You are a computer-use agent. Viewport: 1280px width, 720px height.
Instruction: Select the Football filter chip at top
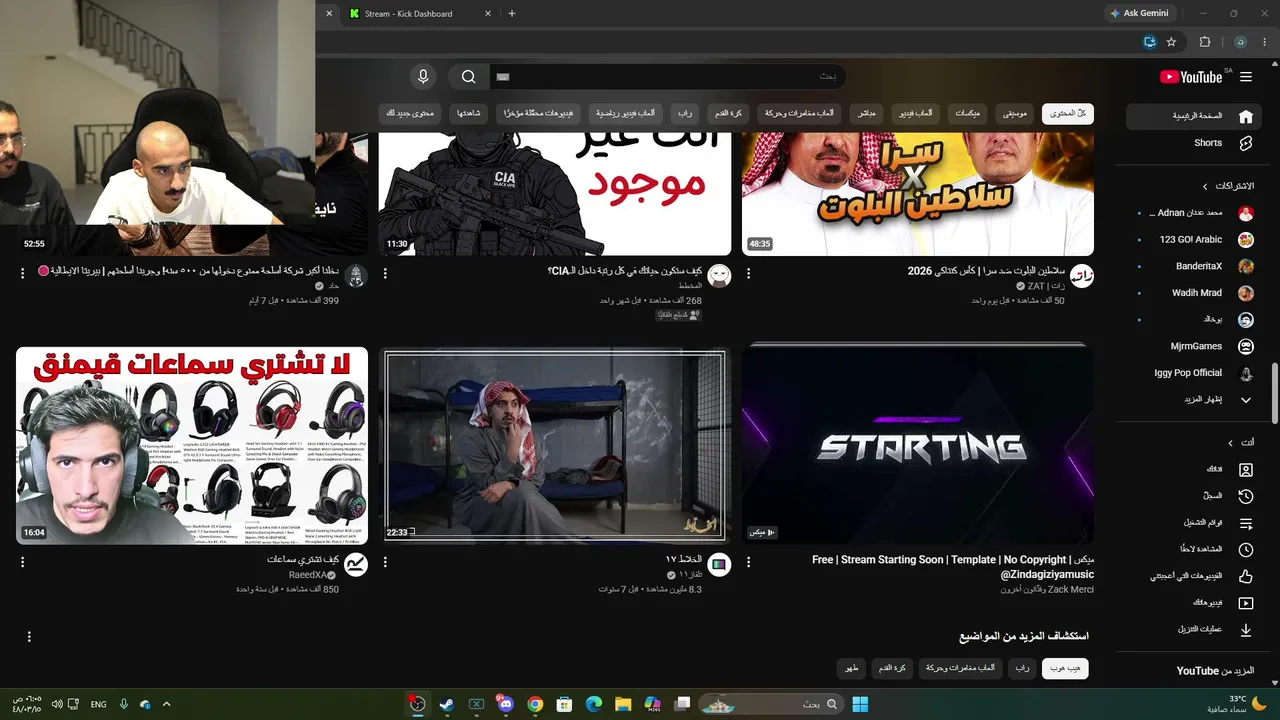729,114
